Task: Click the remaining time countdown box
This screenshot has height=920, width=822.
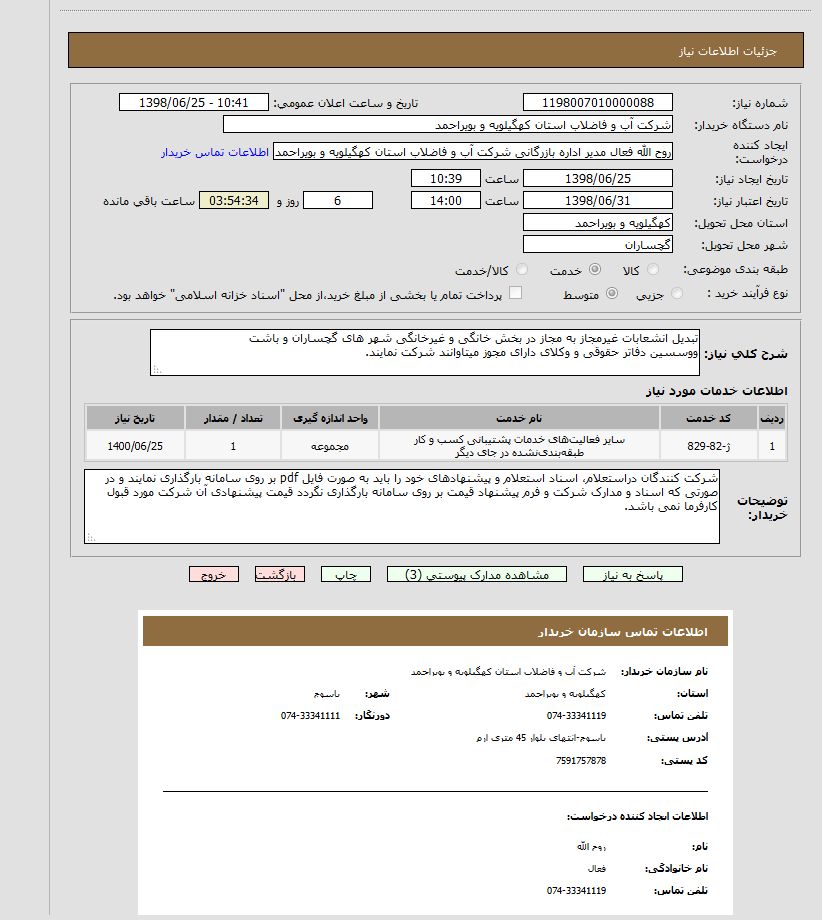Action: tap(233, 201)
